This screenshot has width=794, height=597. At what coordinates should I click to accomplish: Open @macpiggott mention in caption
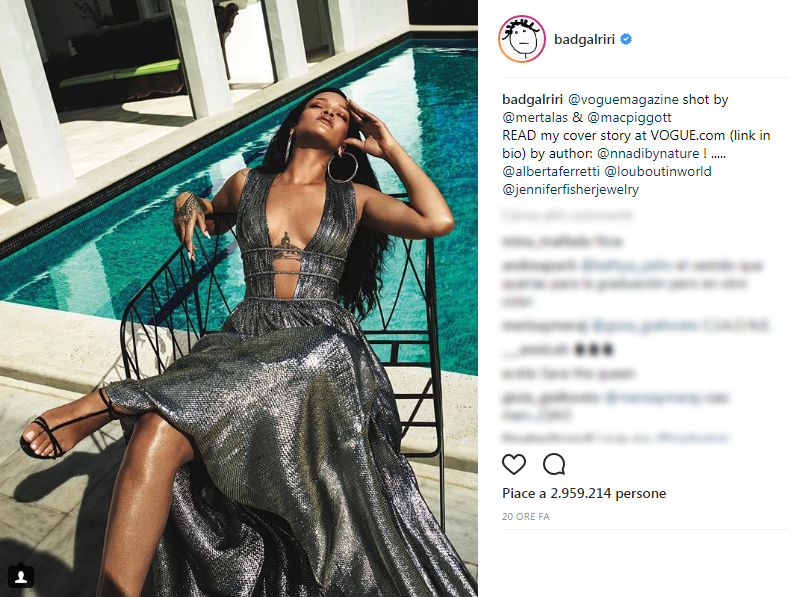pyautogui.click(x=629, y=117)
